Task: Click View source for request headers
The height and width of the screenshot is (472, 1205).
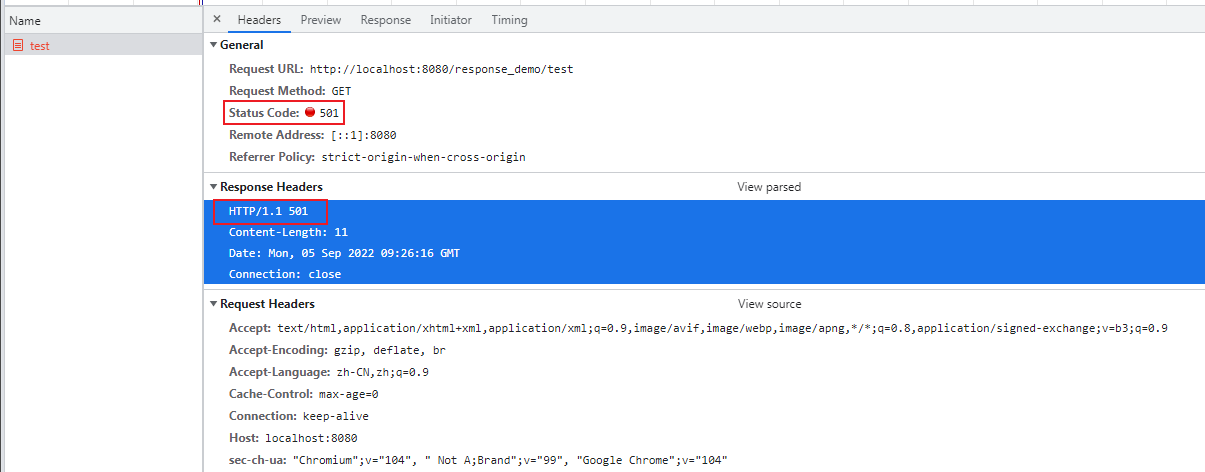Action: (x=769, y=304)
